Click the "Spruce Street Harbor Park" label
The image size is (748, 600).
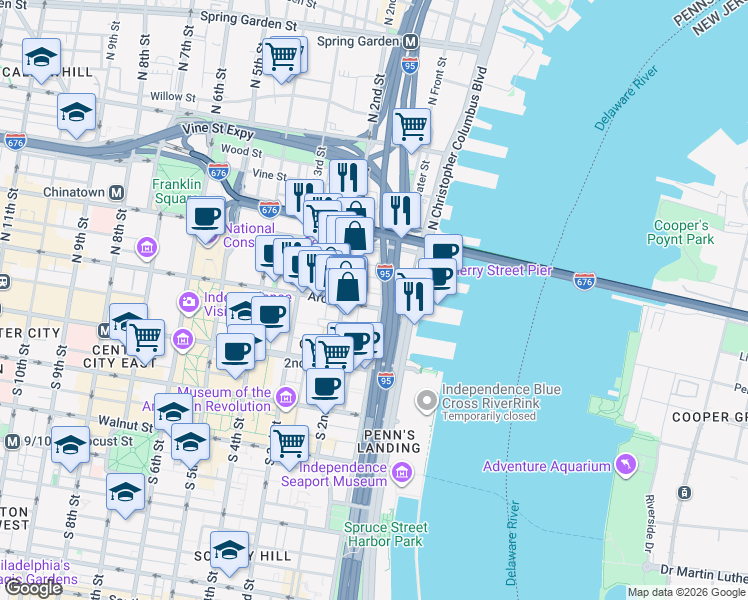pyautogui.click(x=385, y=534)
